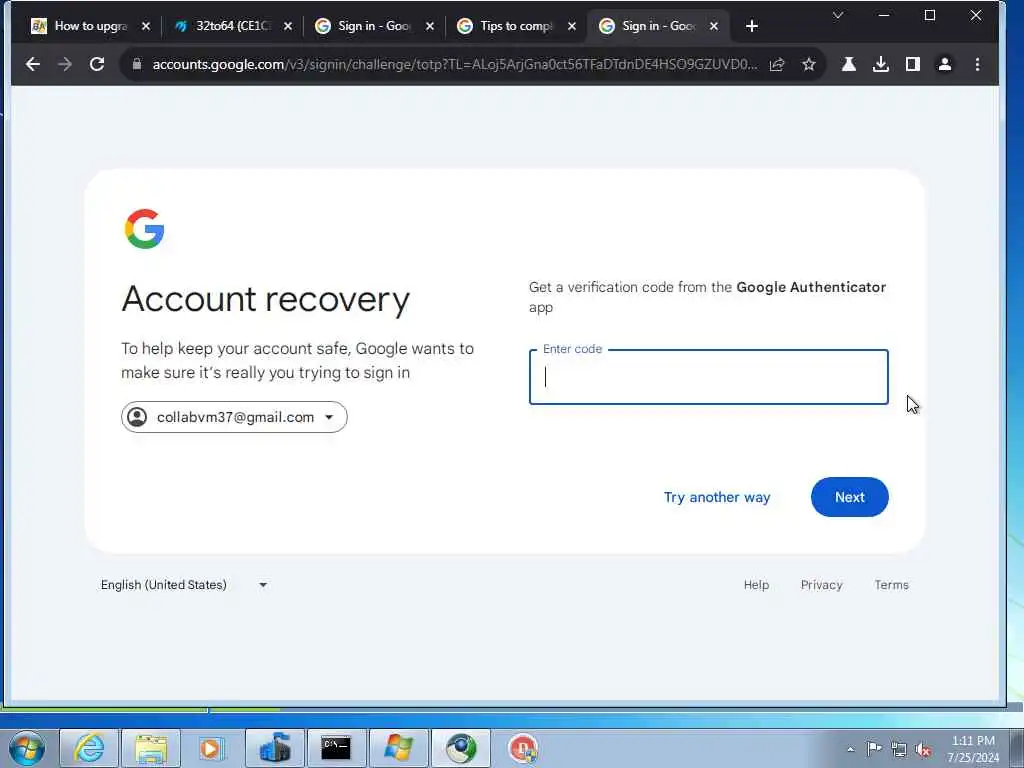Share this page icon in address bar

coord(776,64)
